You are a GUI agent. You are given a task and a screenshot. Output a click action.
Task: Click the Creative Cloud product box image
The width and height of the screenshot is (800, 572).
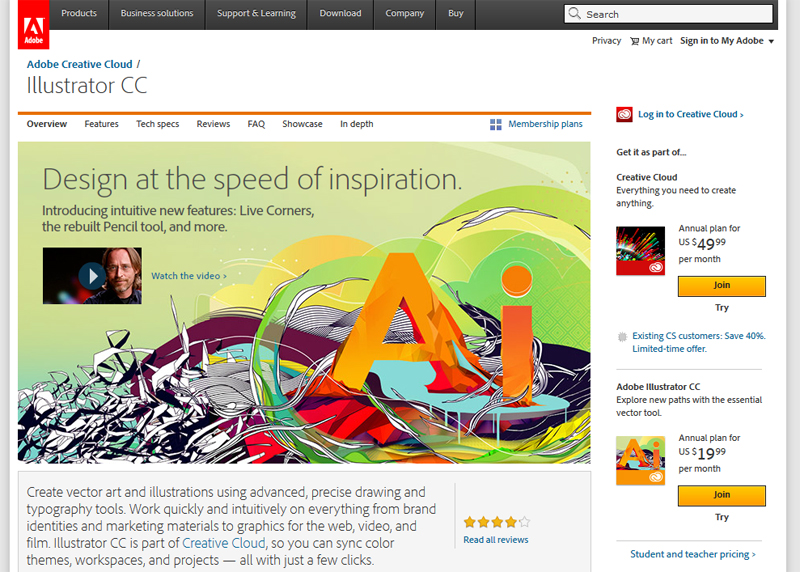pyautogui.click(x=640, y=251)
